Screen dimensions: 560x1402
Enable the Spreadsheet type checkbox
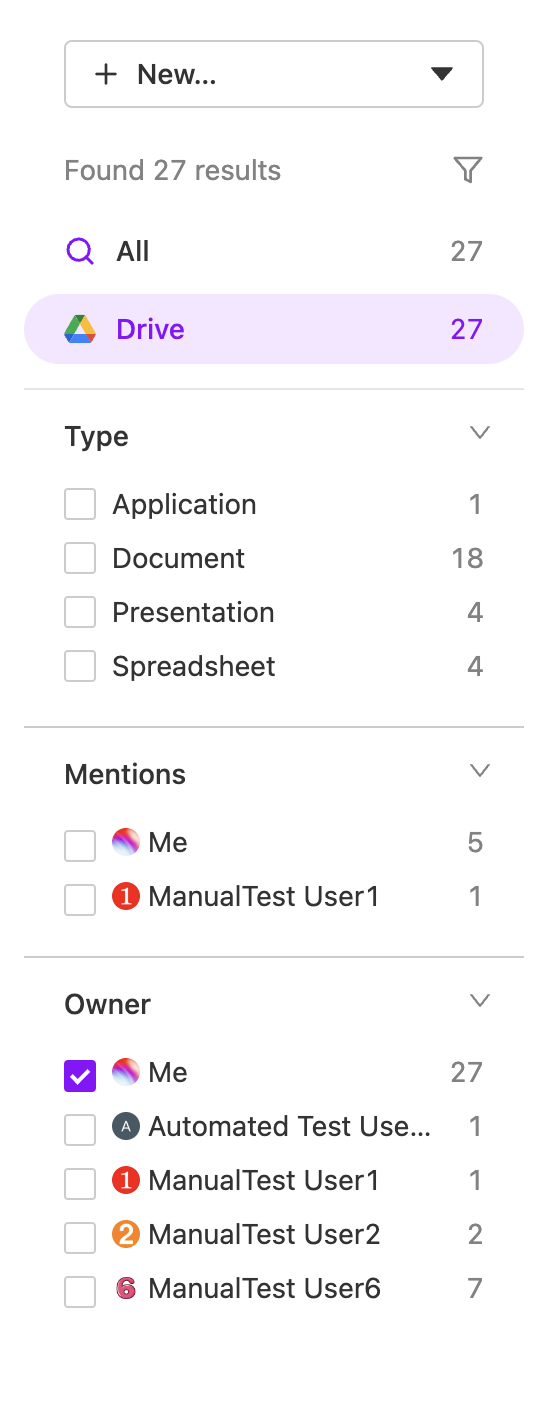point(80,666)
